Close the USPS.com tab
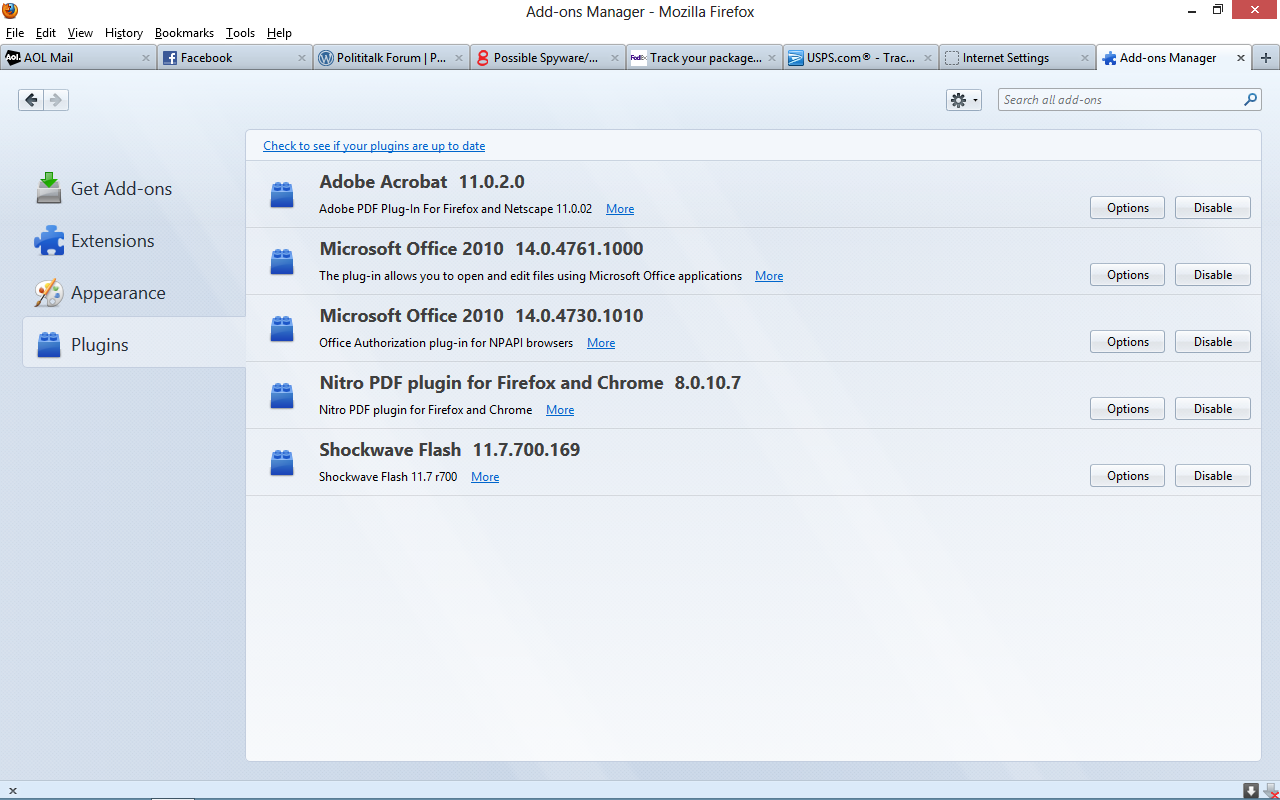The height and width of the screenshot is (800, 1280). pos(928,58)
